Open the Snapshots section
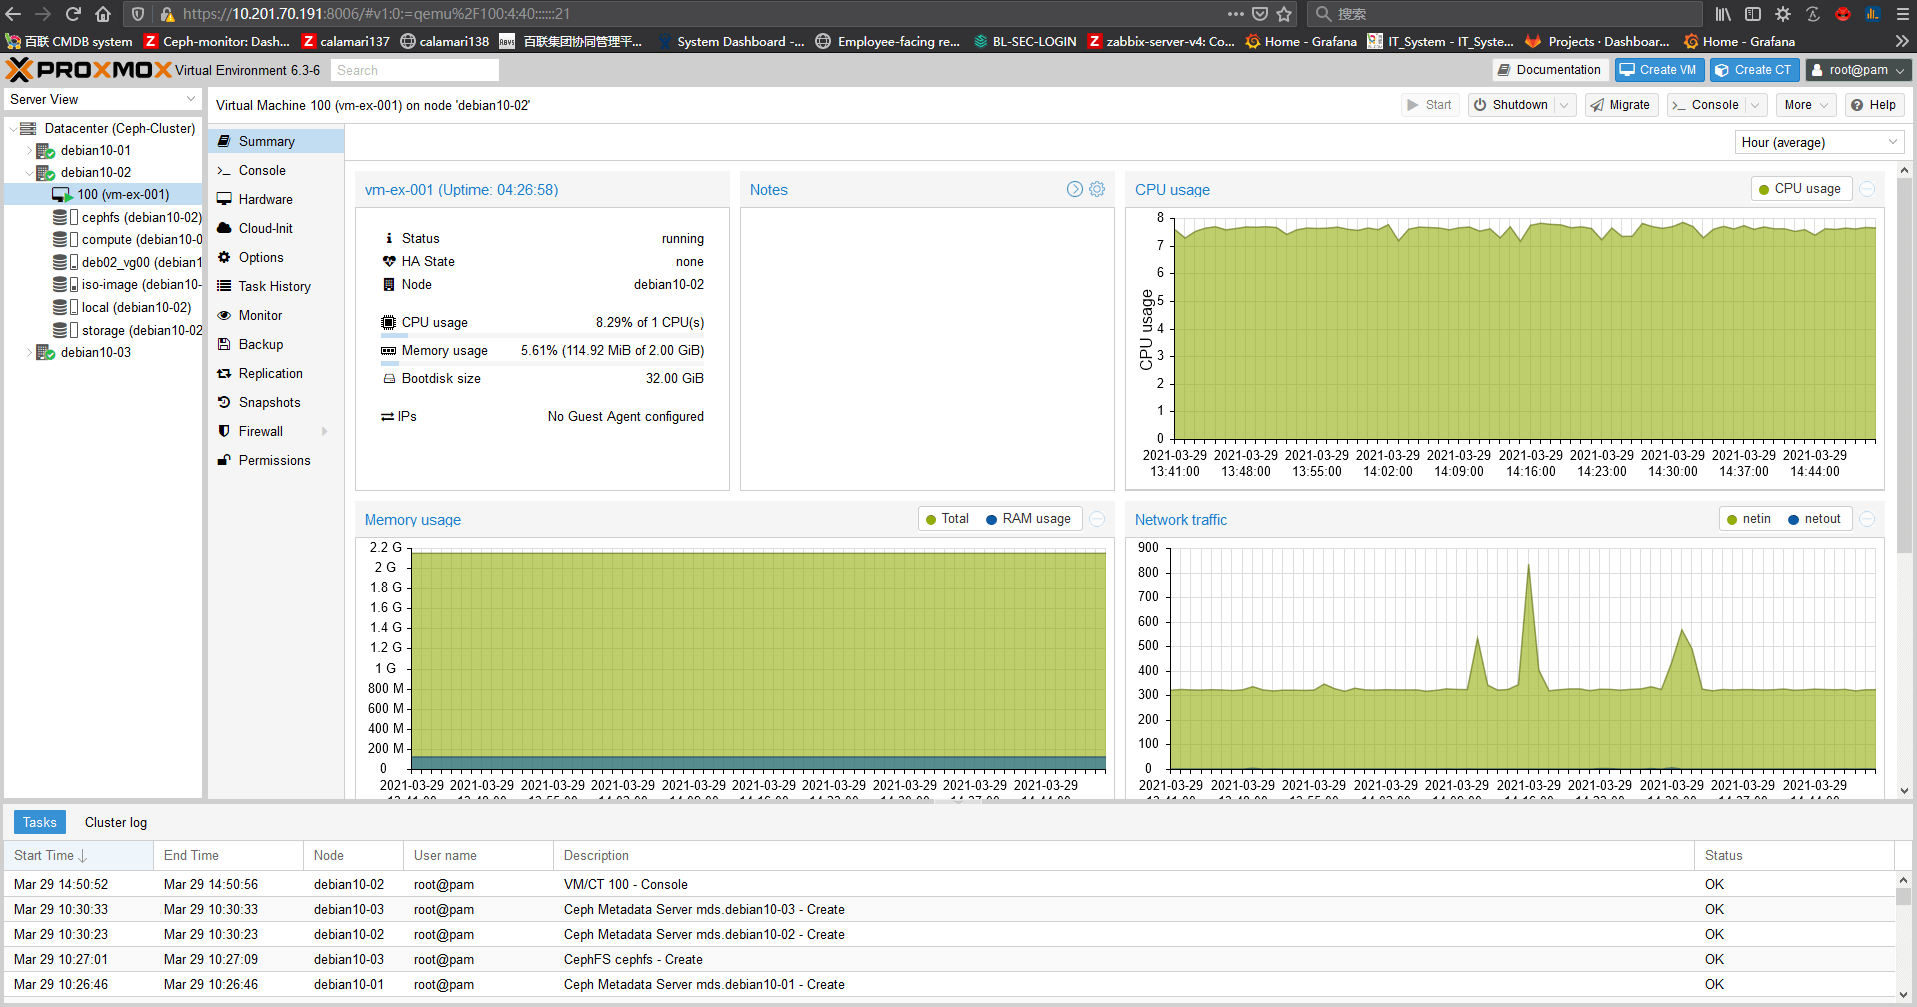The image size is (1917, 1007). tap(276, 403)
